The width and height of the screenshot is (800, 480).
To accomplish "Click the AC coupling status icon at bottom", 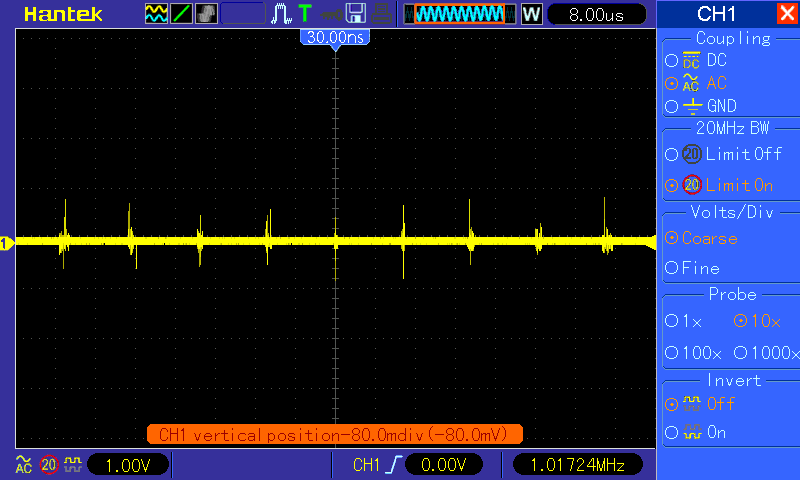I will tap(23, 464).
